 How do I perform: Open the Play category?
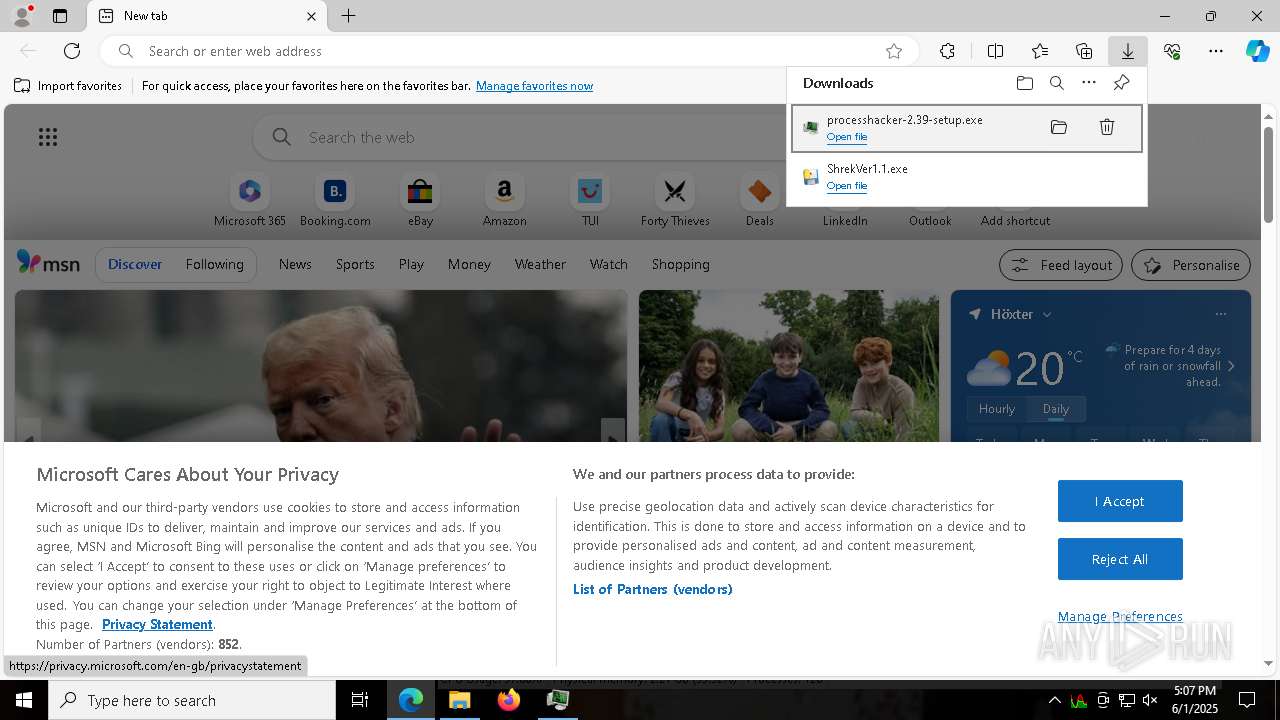pos(411,264)
